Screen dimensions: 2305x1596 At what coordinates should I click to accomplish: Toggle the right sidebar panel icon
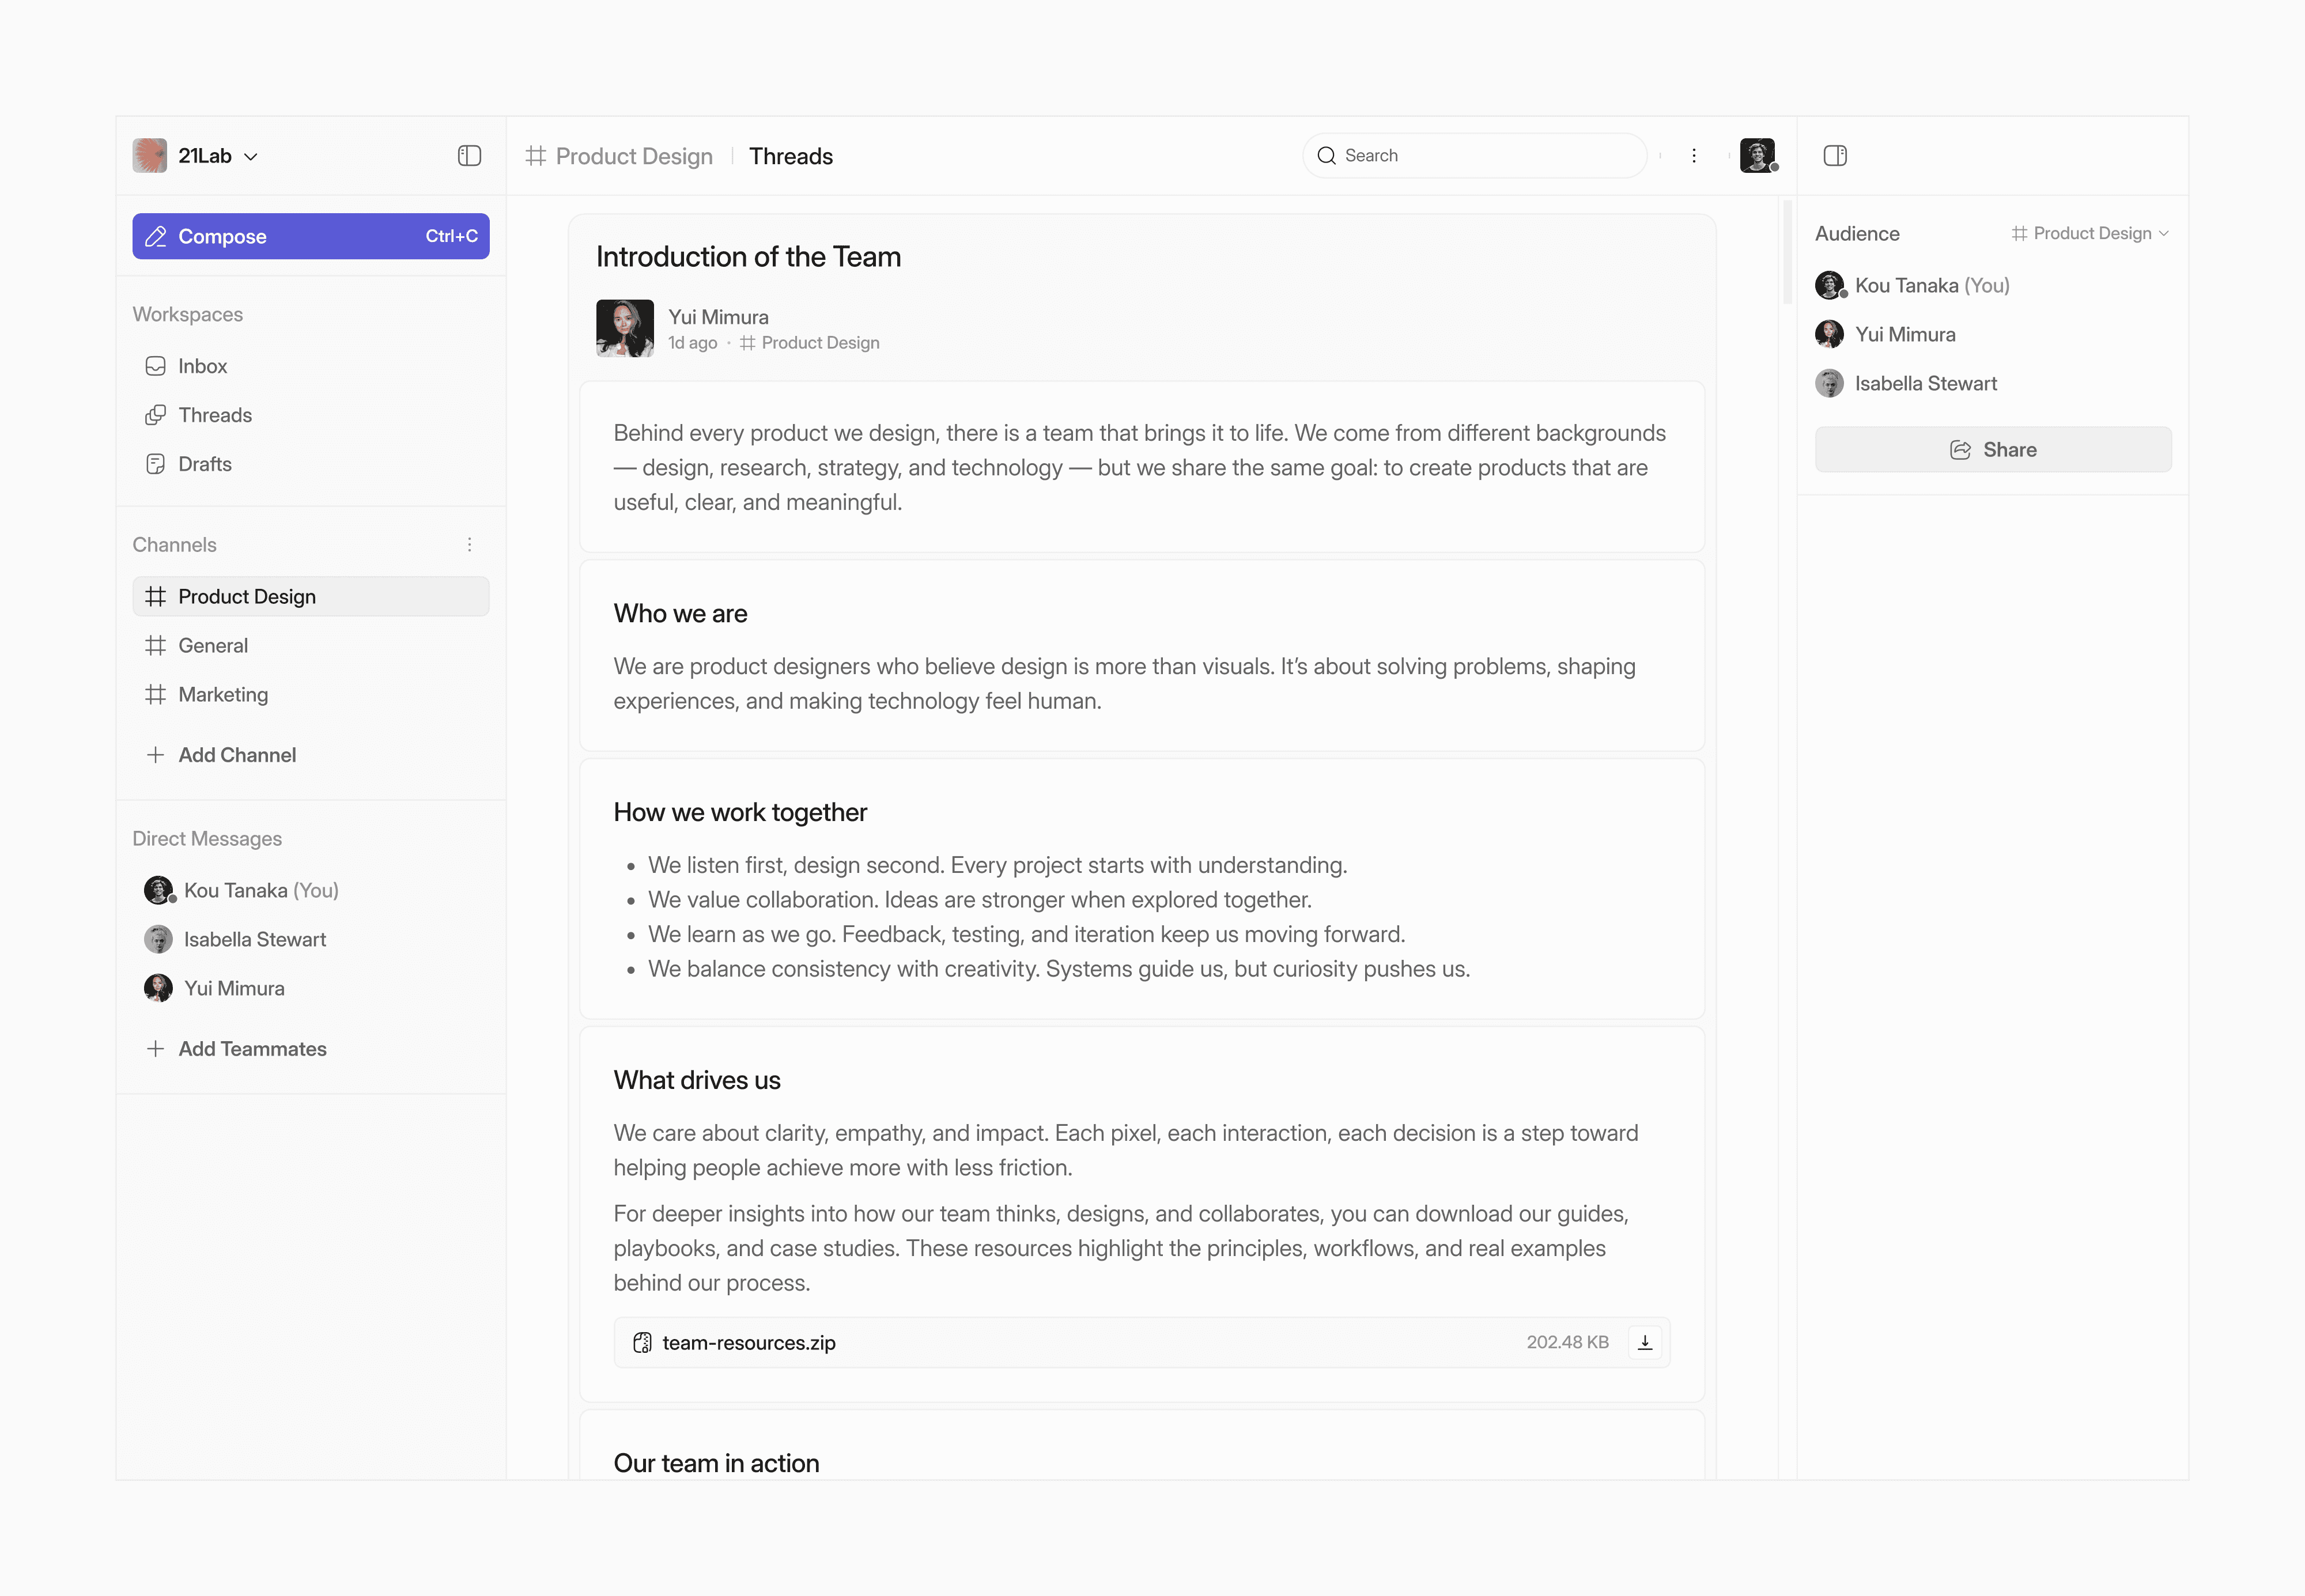pyautogui.click(x=1834, y=156)
